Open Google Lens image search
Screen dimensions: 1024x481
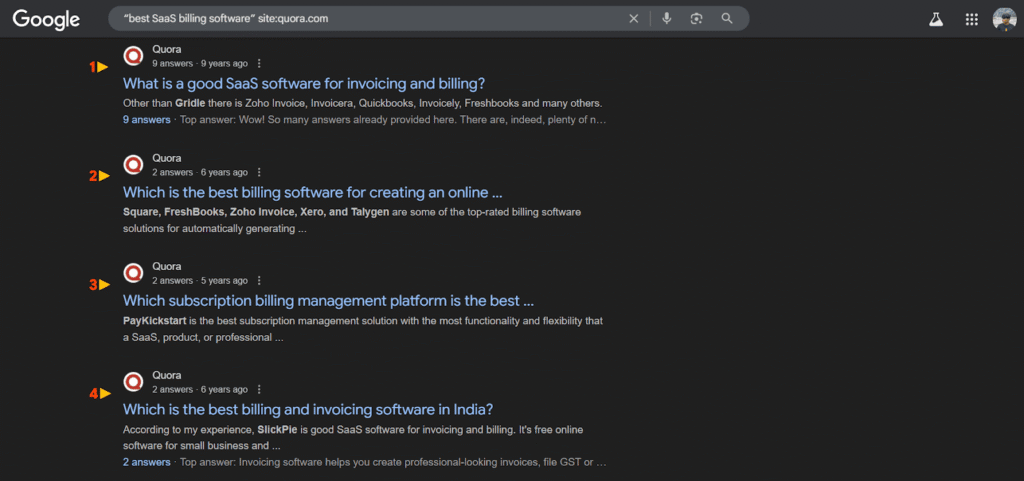click(x=697, y=19)
